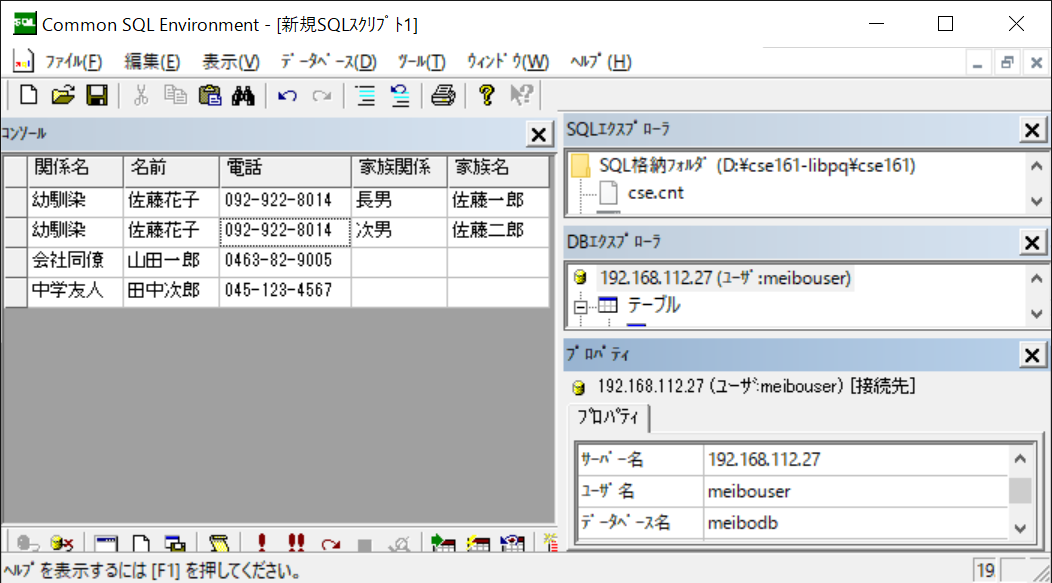Open the ファイル(F) menu

click(x=73, y=62)
